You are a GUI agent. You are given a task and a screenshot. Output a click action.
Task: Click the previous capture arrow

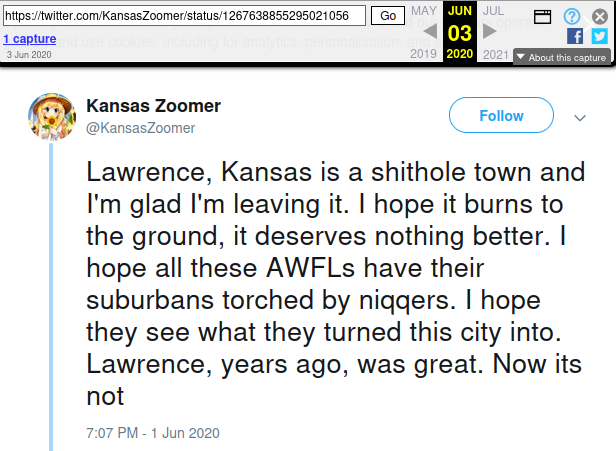[430, 31]
